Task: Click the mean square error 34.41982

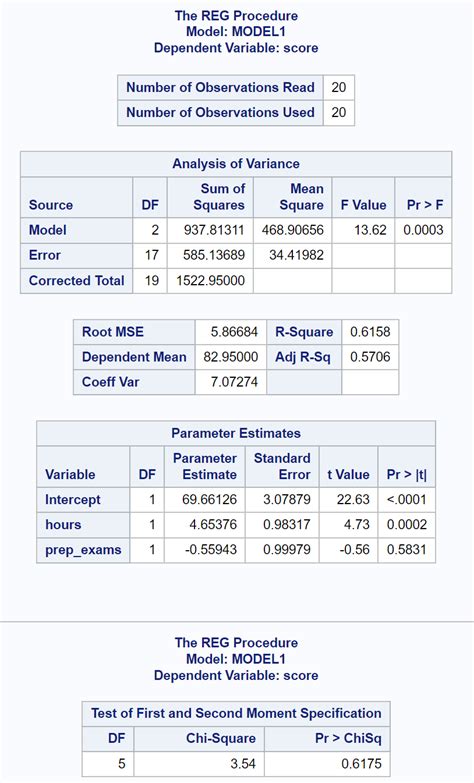Action: pyautogui.click(x=297, y=255)
